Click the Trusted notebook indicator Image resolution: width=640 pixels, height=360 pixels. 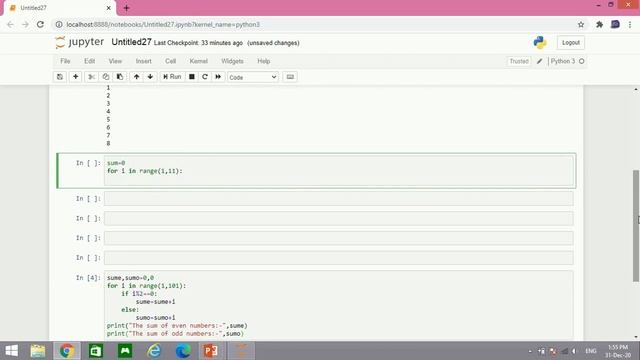tap(519, 61)
